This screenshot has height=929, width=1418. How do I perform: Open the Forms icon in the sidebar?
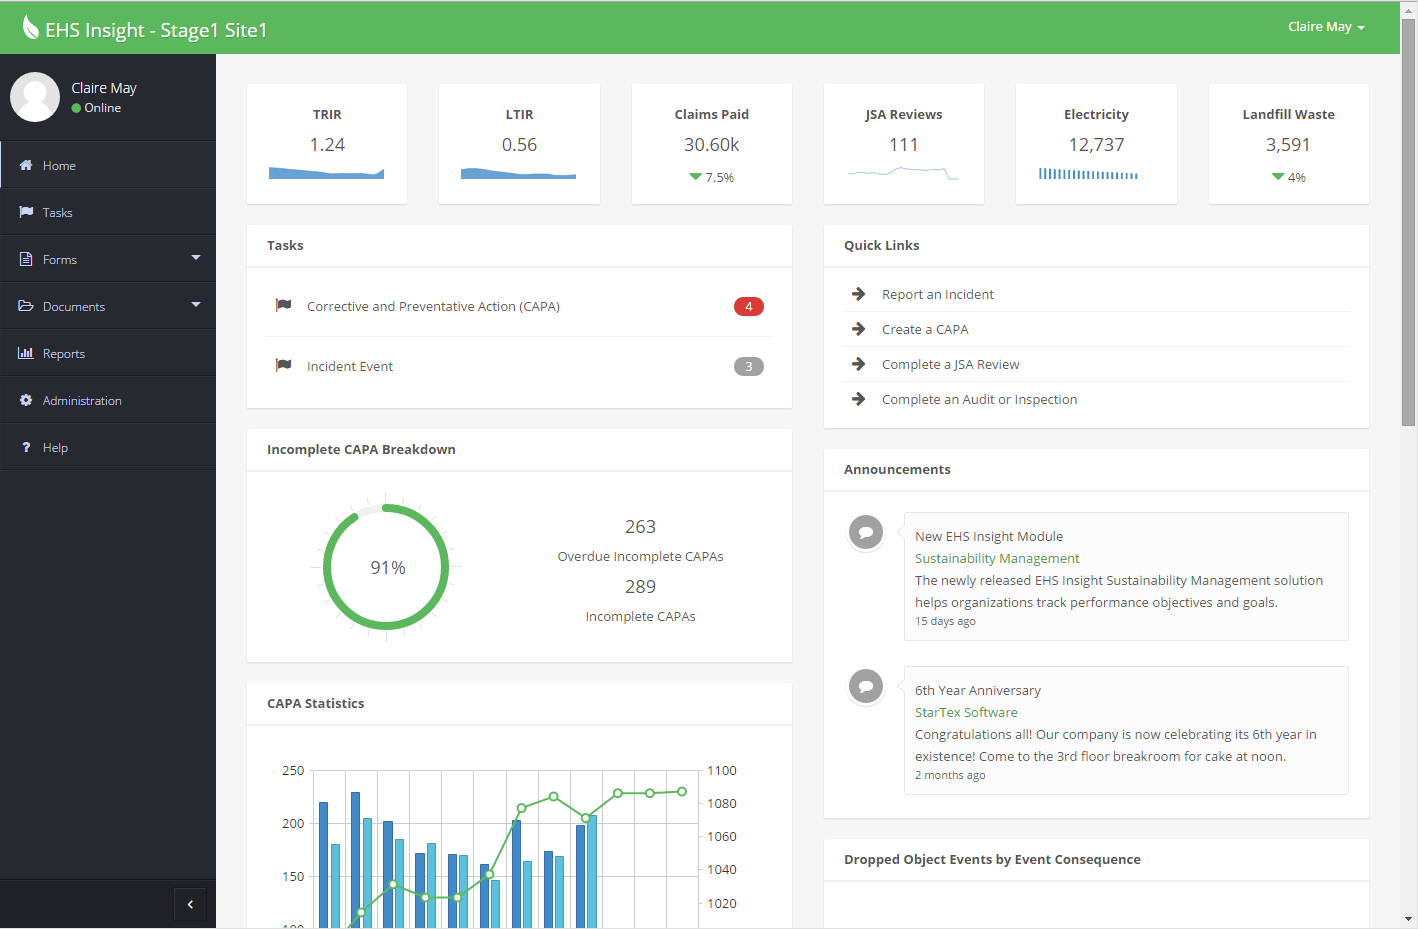tap(26, 259)
